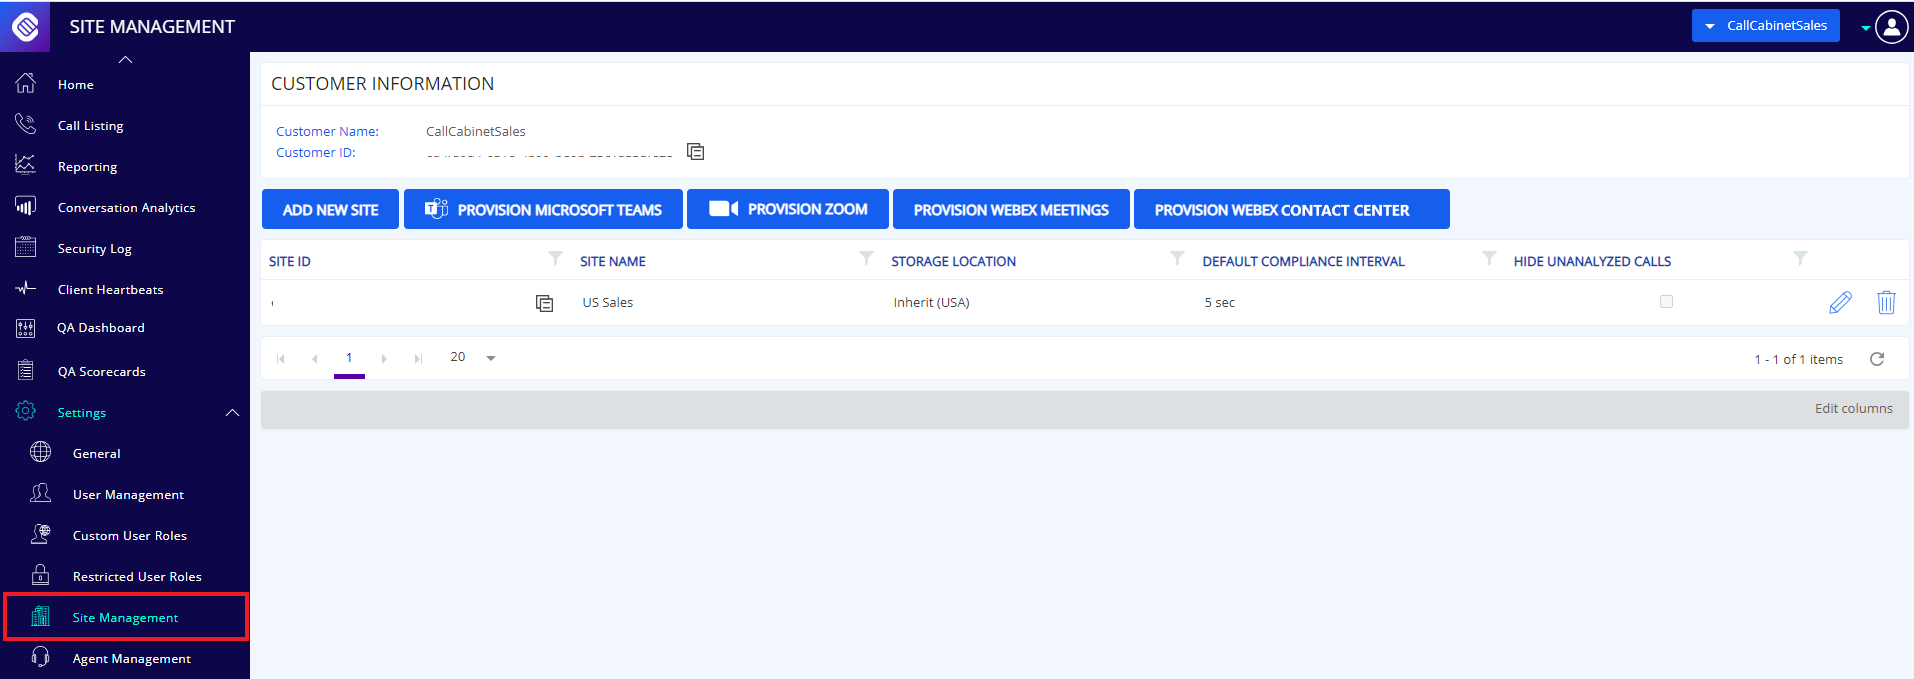This screenshot has height=679, width=1914.
Task: Collapse the Settings menu section
Action: tap(232, 413)
